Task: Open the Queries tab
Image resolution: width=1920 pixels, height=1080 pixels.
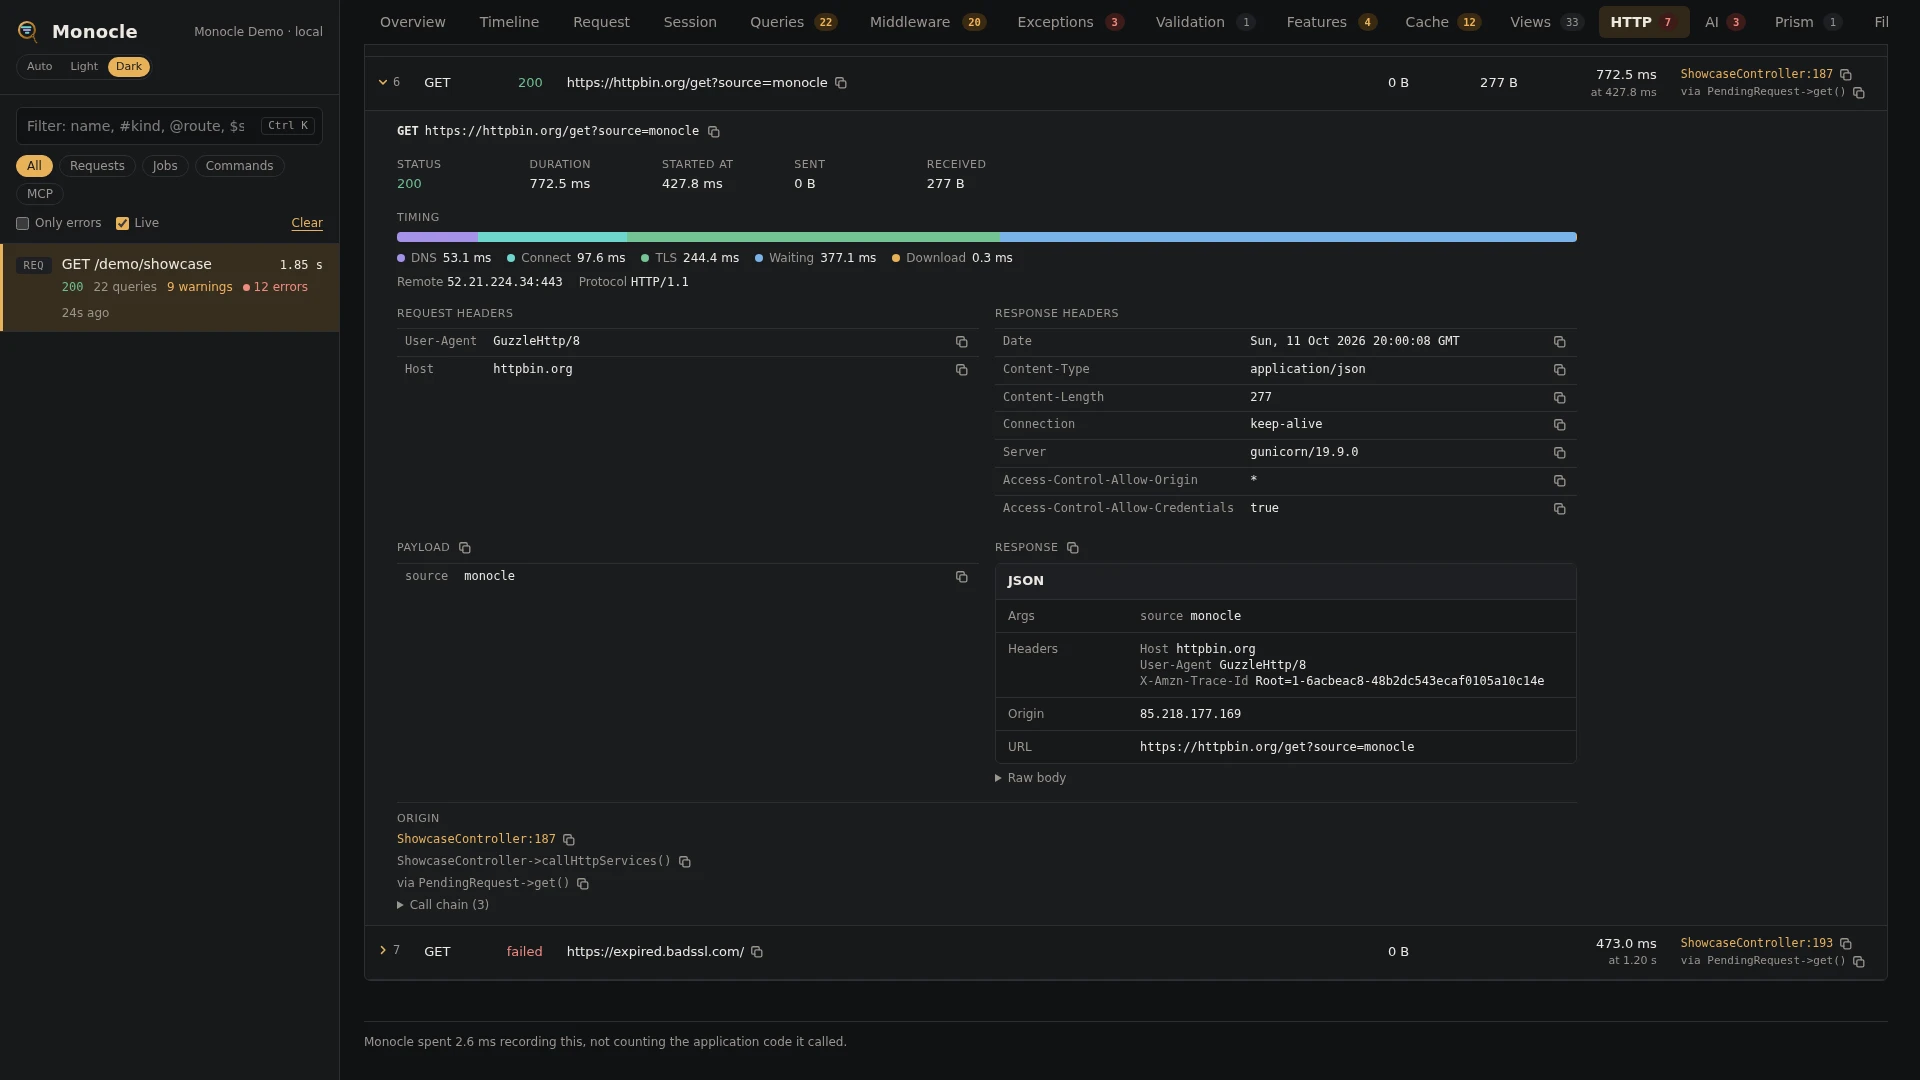Action: coord(794,22)
